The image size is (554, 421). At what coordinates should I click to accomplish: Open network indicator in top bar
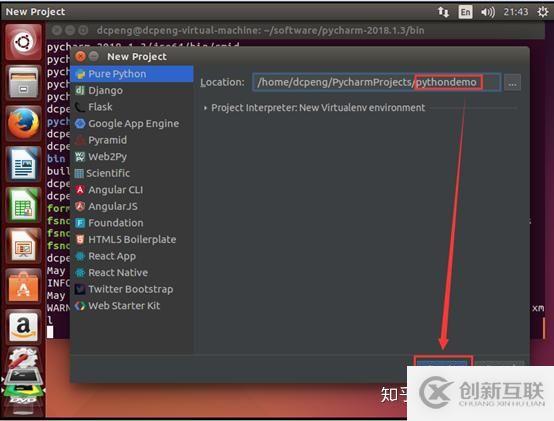444,12
